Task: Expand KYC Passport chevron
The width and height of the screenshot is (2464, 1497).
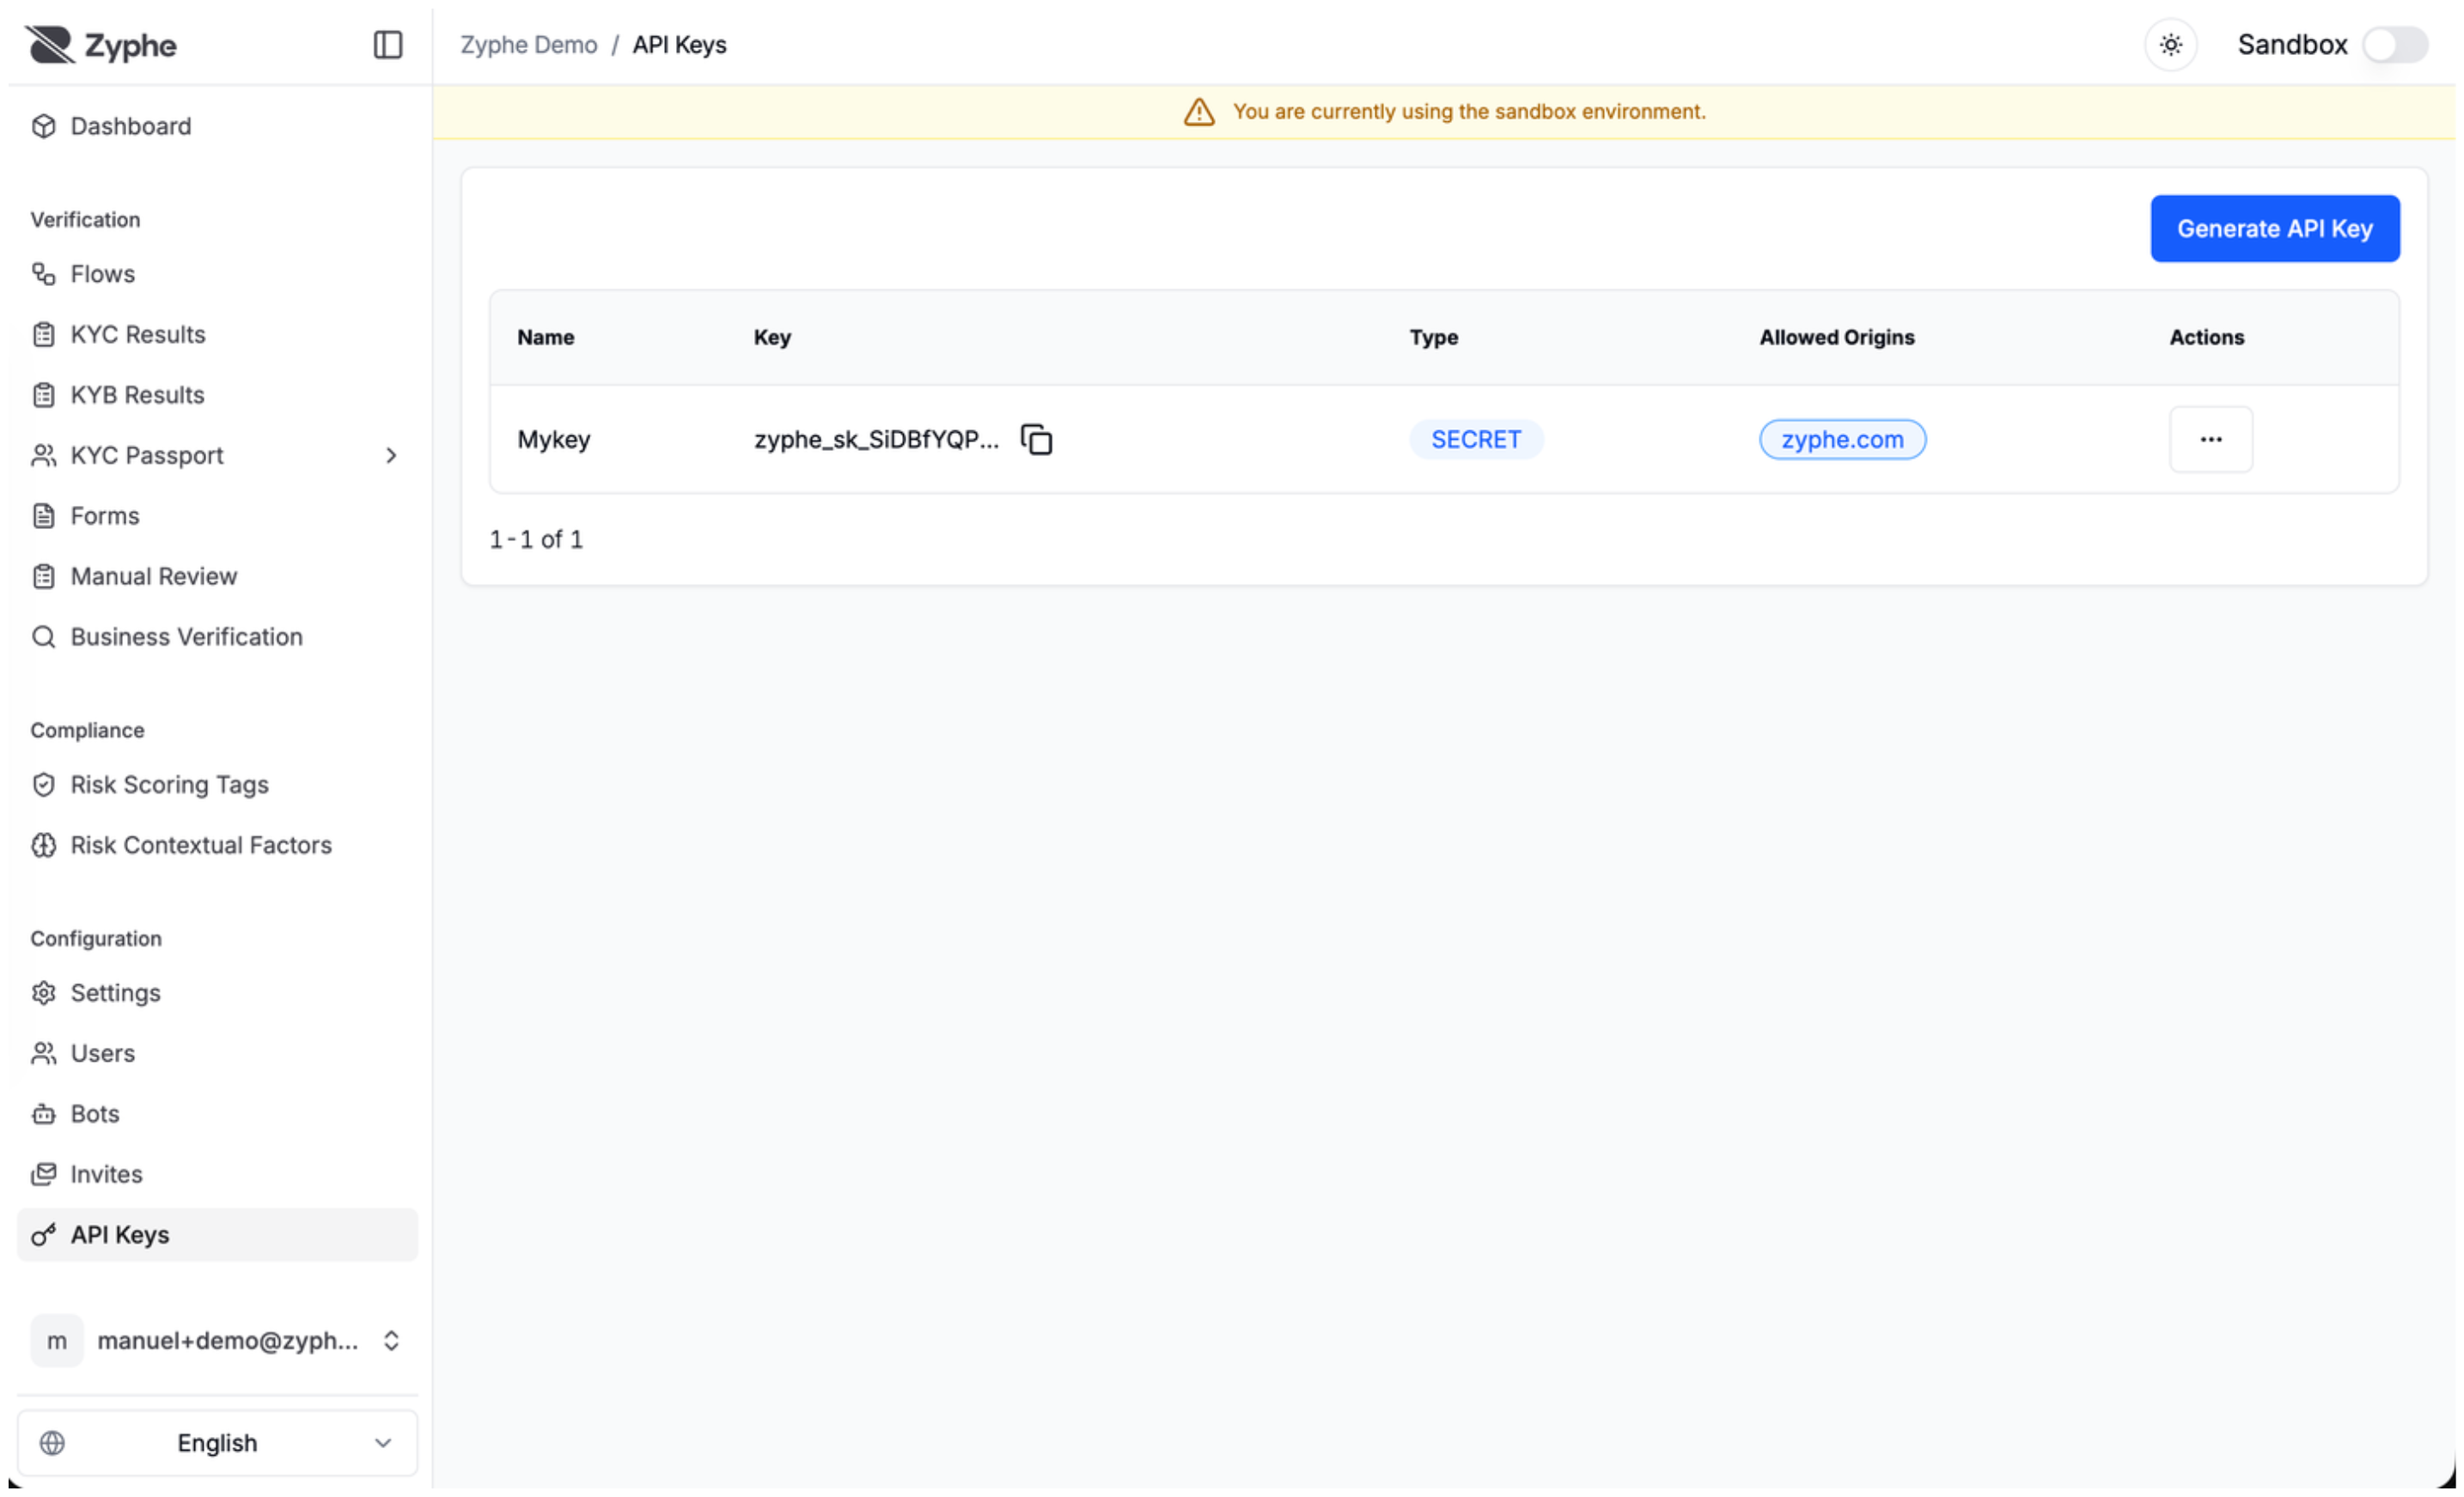Action: 391,456
